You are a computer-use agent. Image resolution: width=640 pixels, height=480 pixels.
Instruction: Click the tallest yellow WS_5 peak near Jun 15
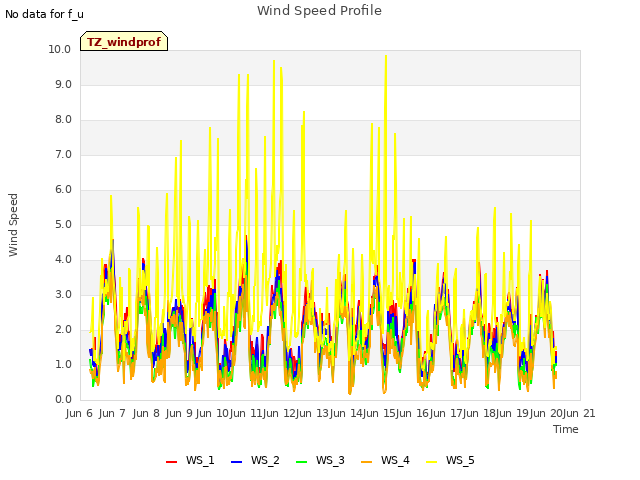386,56
